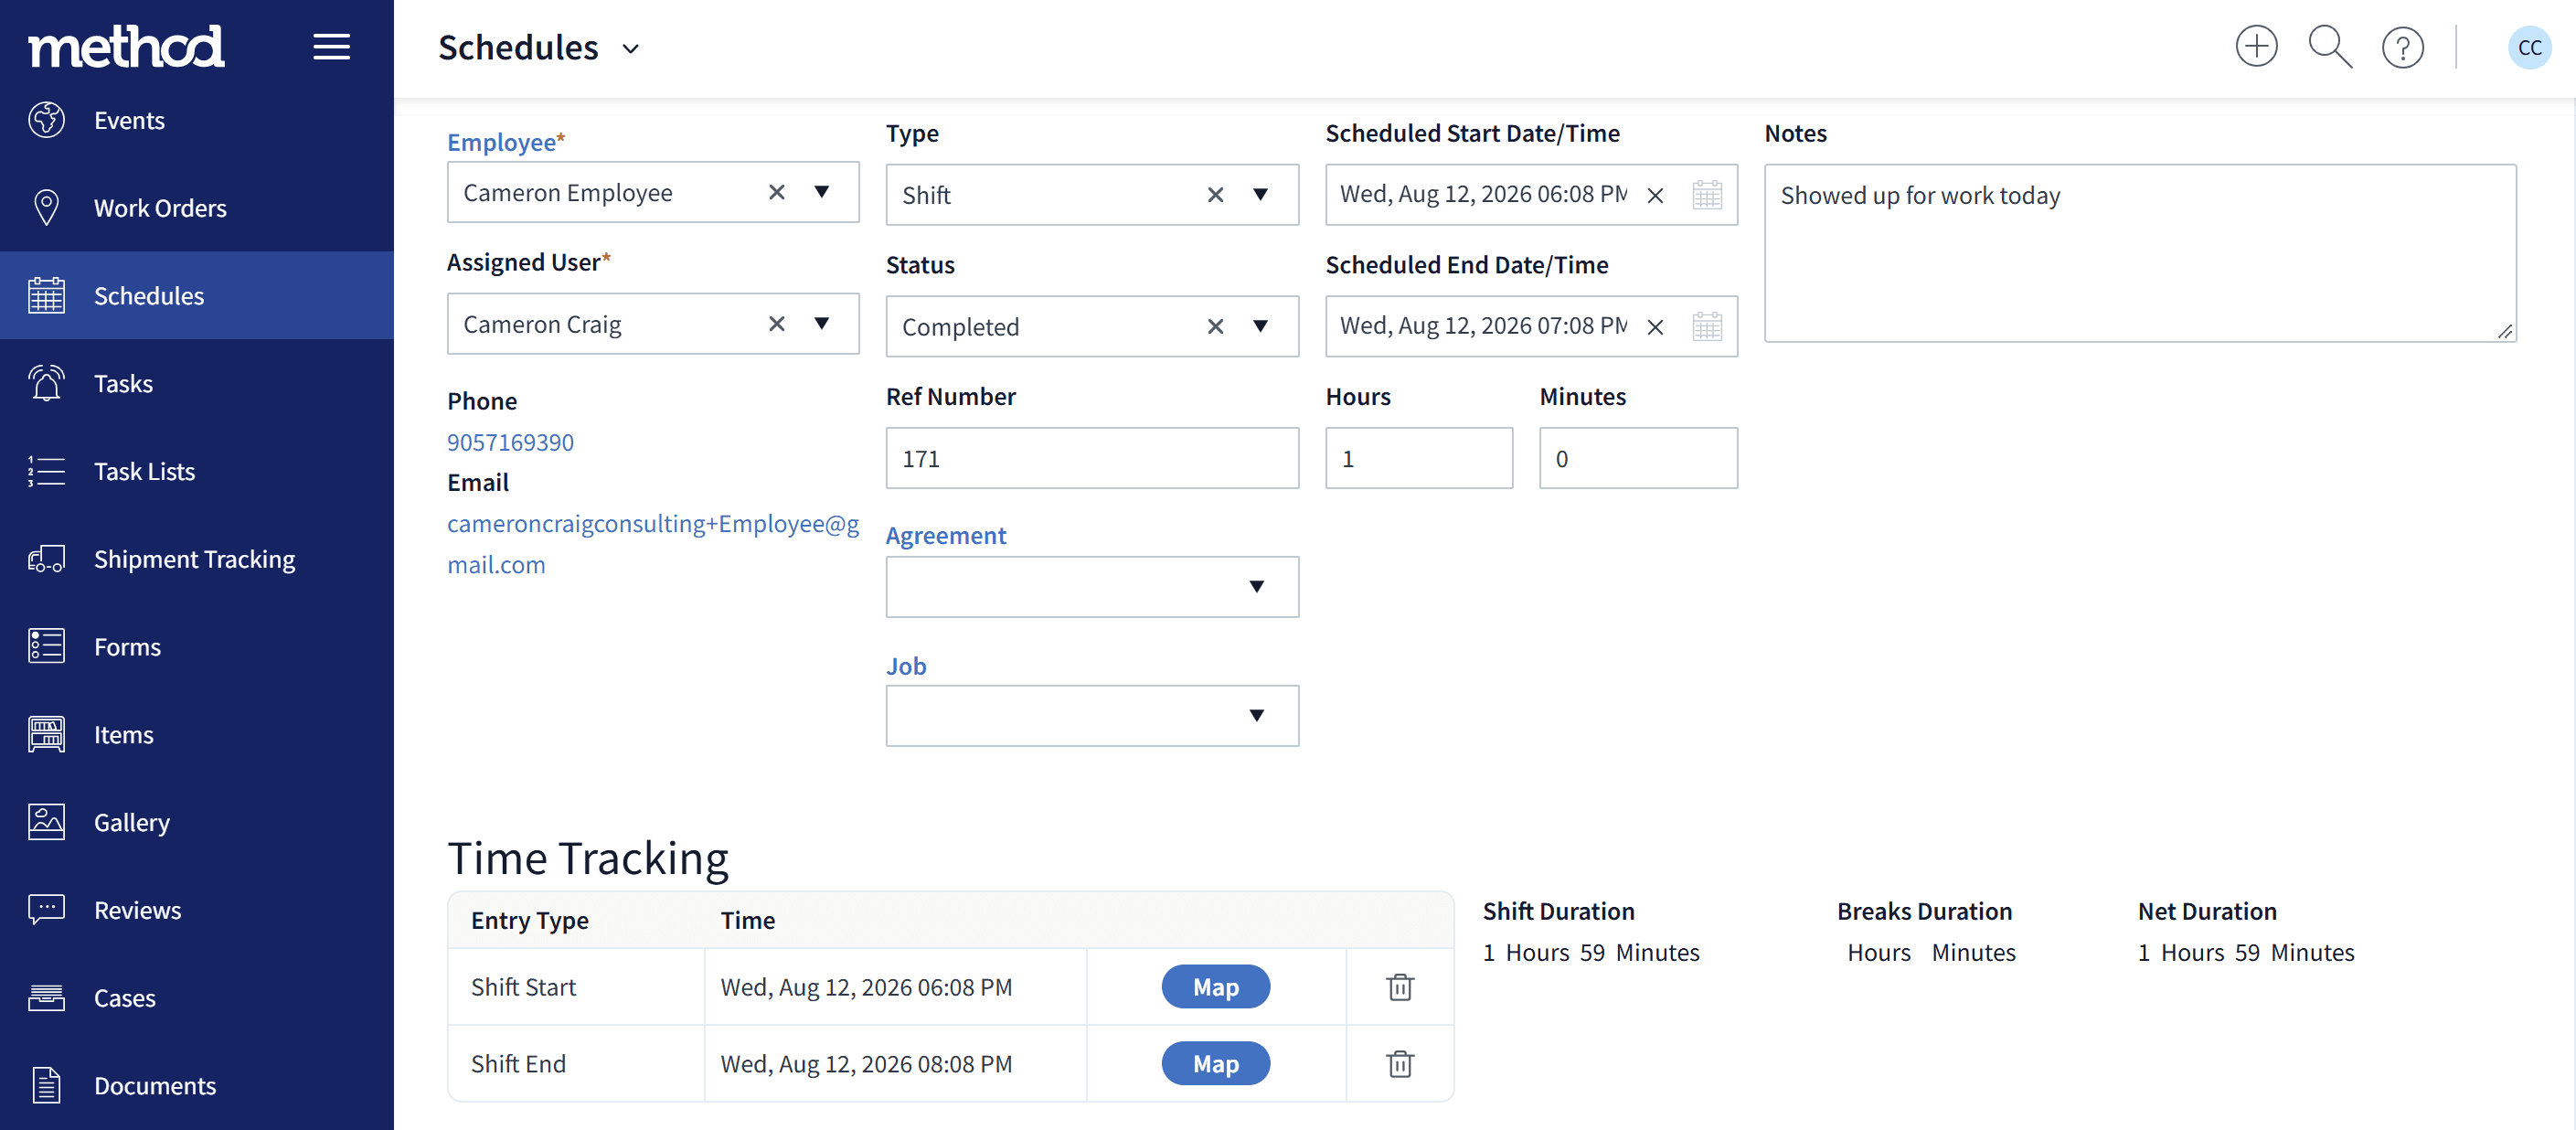Image resolution: width=2576 pixels, height=1130 pixels.
Task: Click phone number 9057169390 link
Action: click(x=510, y=442)
